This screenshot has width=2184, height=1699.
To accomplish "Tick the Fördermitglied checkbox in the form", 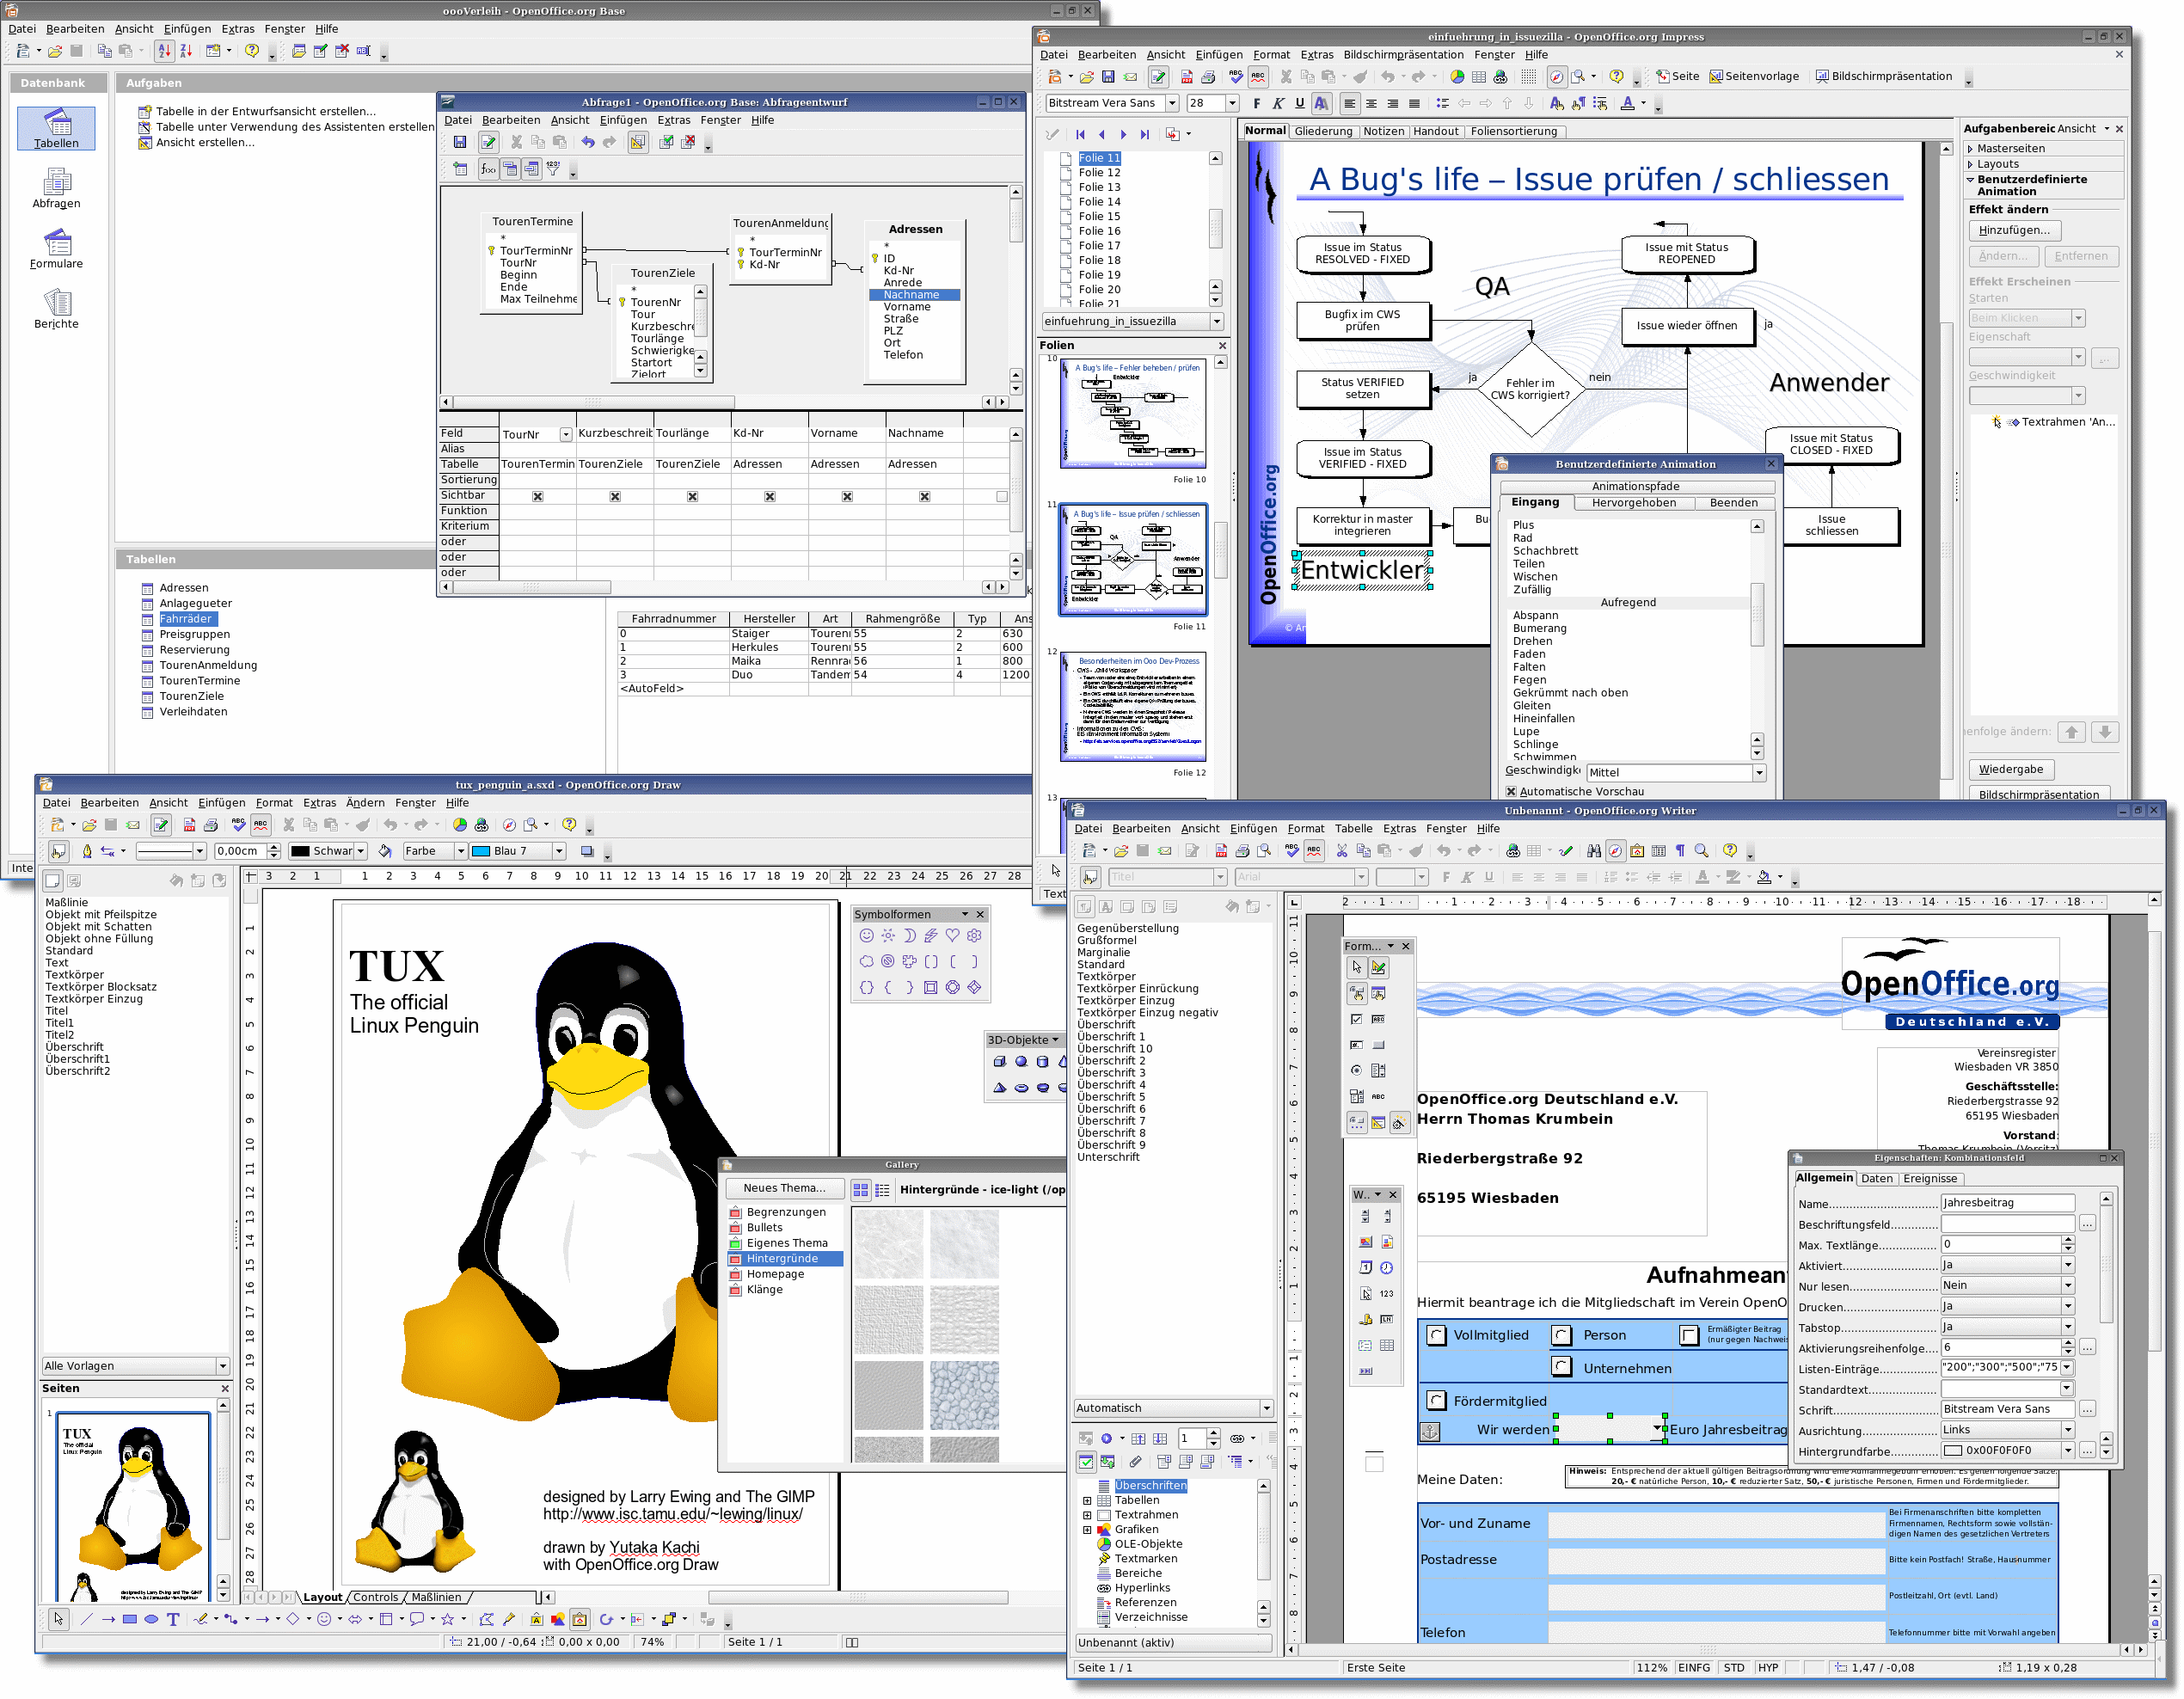I will [1436, 1401].
